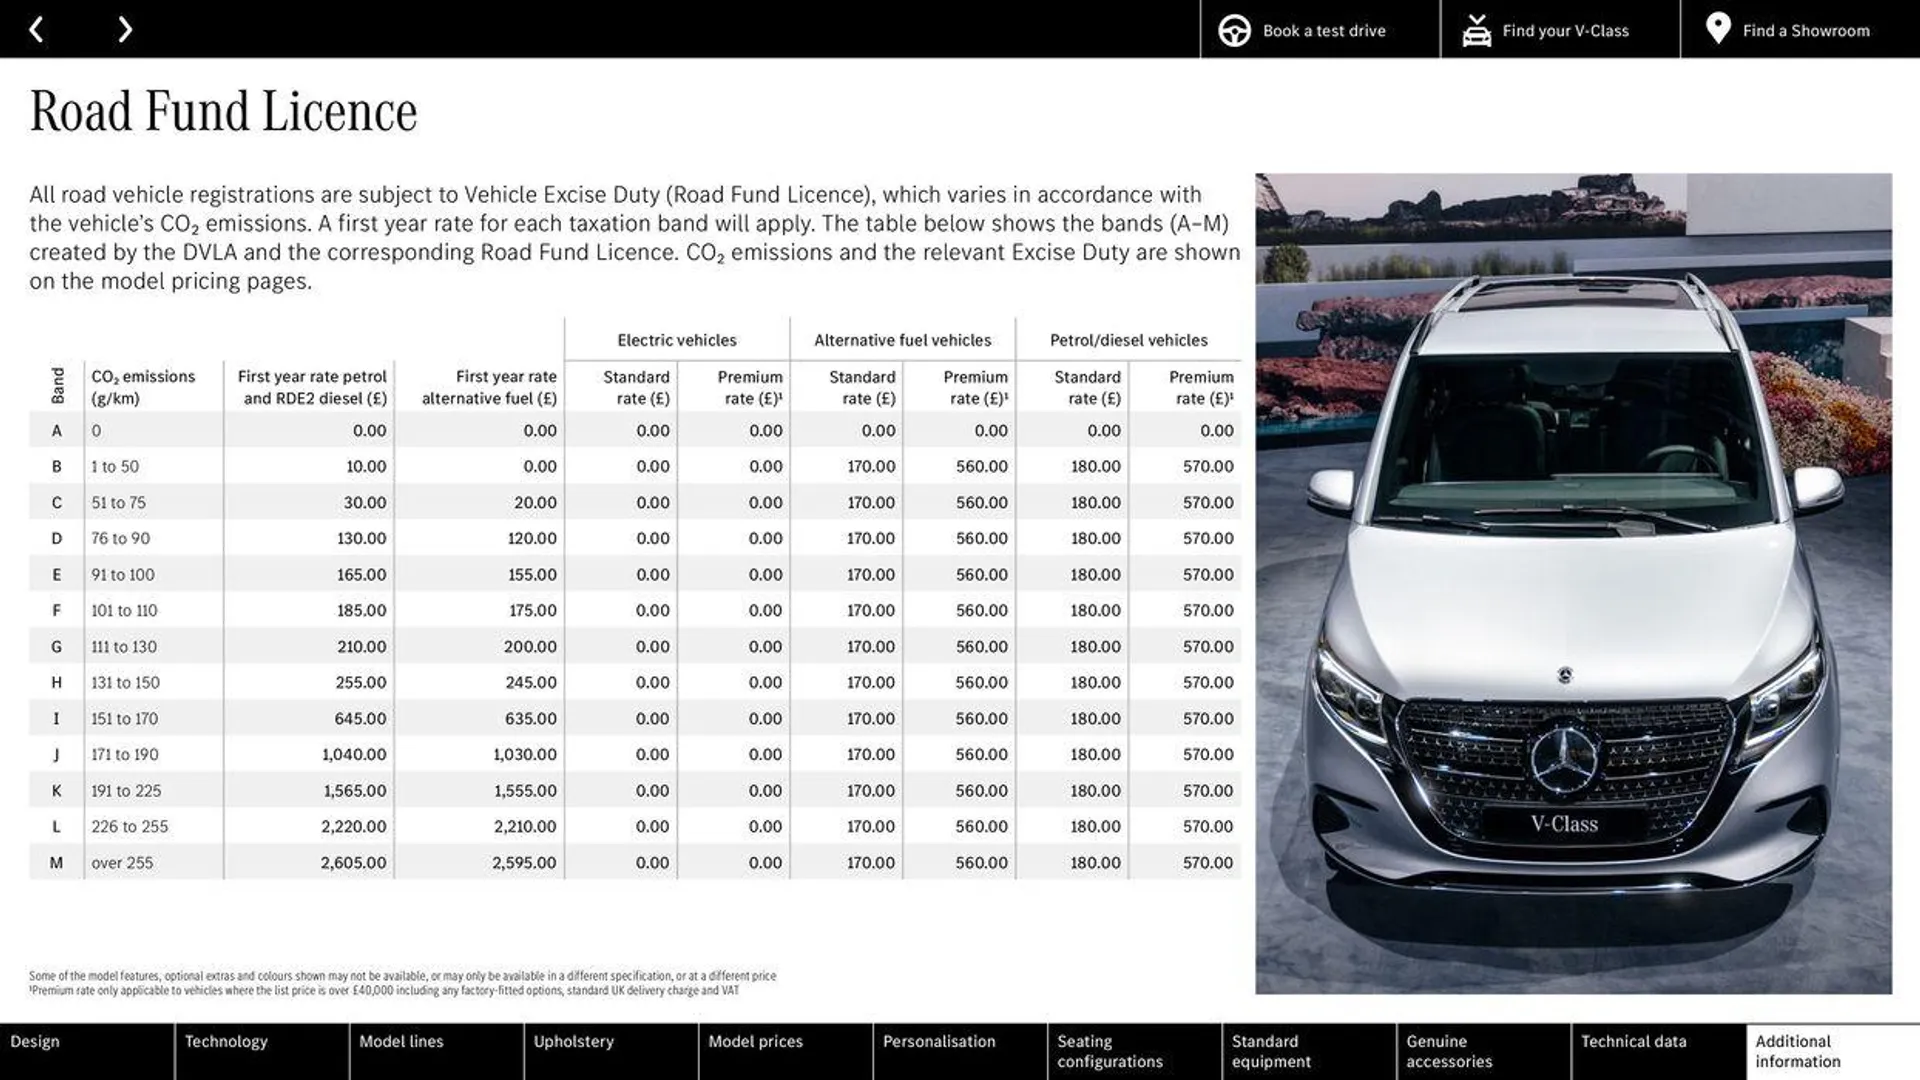Click band letter A
Screen dimensions: 1920x1080
coord(56,430)
